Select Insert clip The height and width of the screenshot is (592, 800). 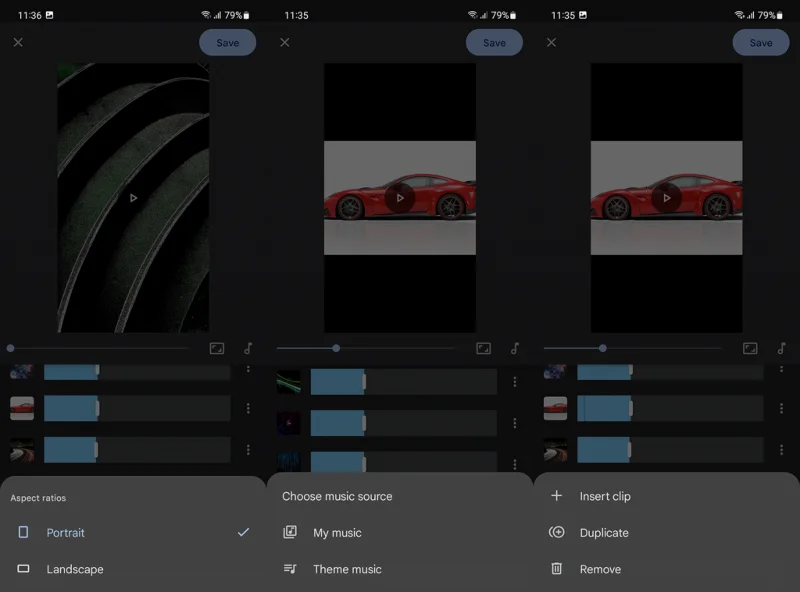coord(667,496)
